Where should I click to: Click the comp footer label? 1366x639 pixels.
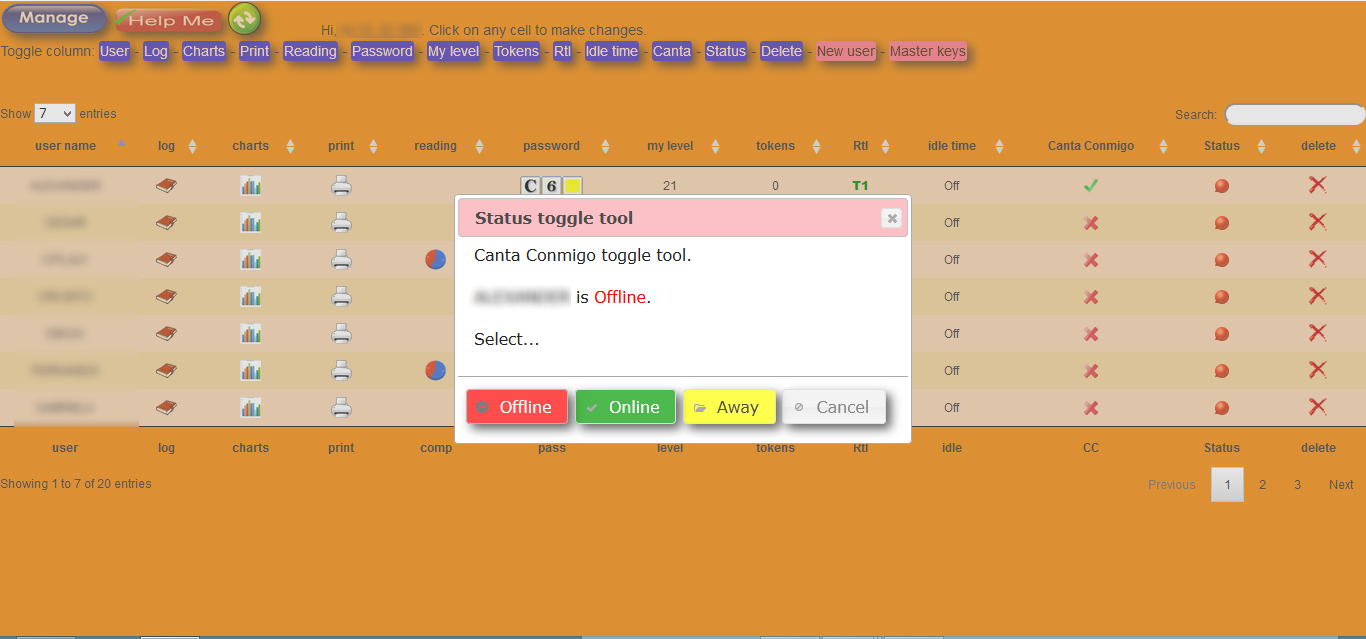(x=436, y=448)
